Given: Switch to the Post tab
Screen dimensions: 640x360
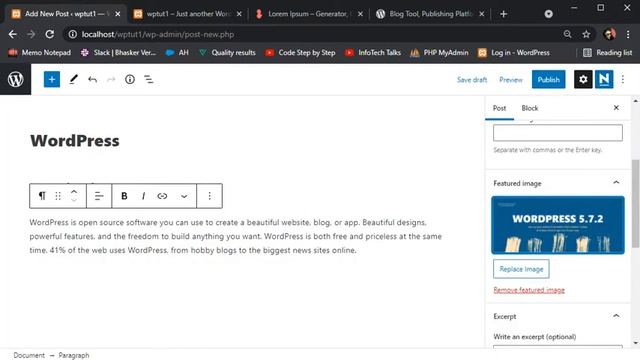Looking at the screenshot, I should [x=499, y=108].
